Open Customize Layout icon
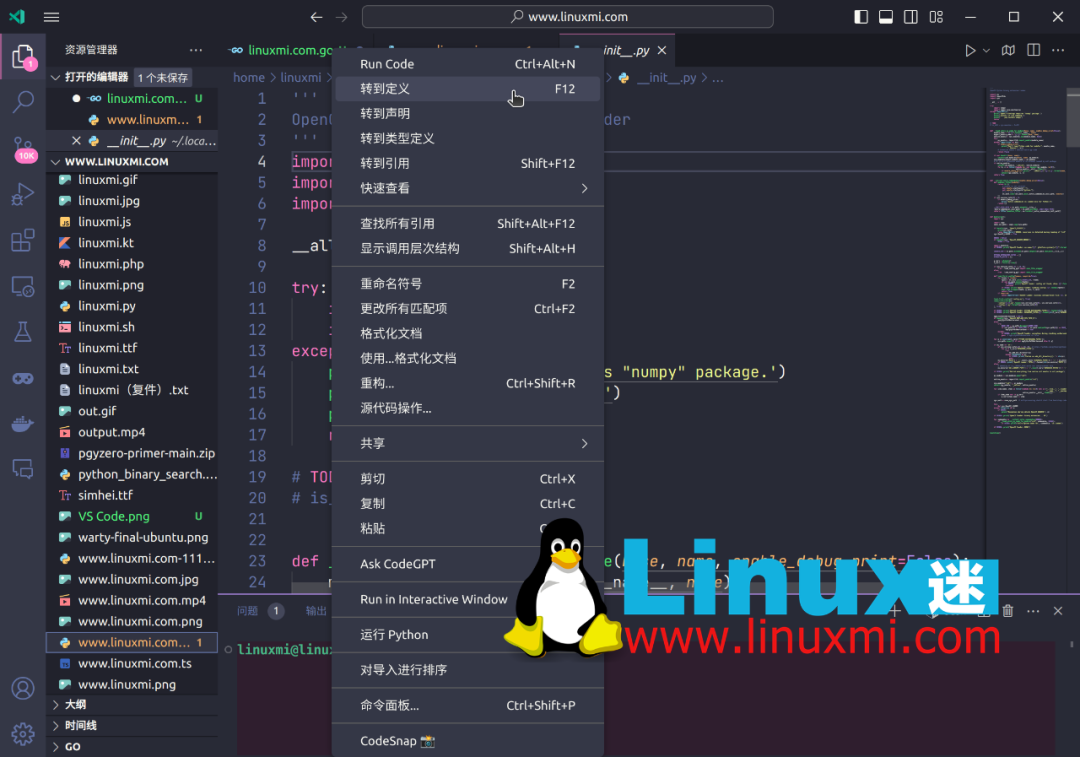Viewport: 1080px width, 757px height. (x=936, y=17)
